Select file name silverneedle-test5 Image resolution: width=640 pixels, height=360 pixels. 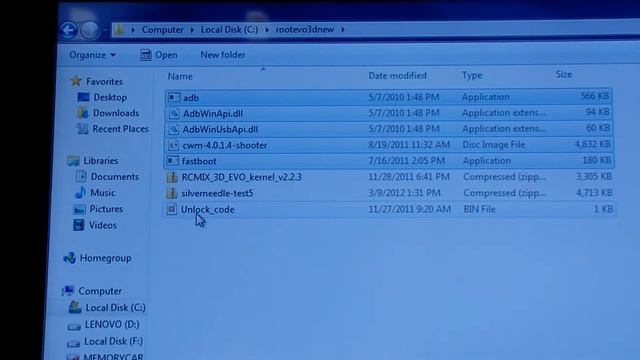pyautogui.click(x=217, y=193)
